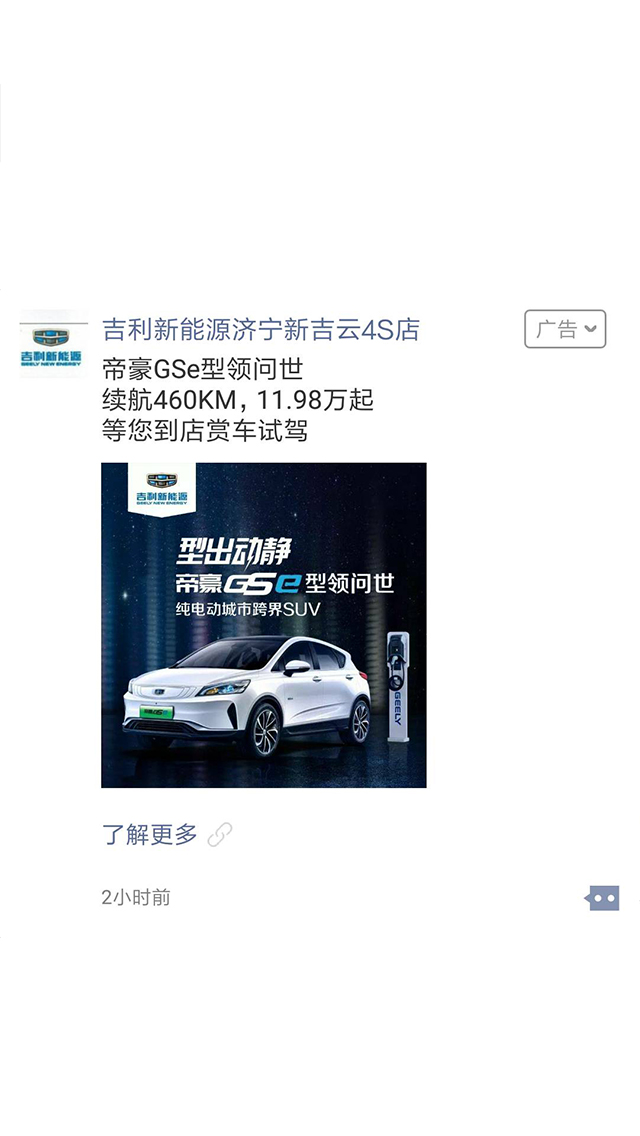640x1136 pixels.
Task: Tap the white GSe car in the ad
Action: point(247,695)
